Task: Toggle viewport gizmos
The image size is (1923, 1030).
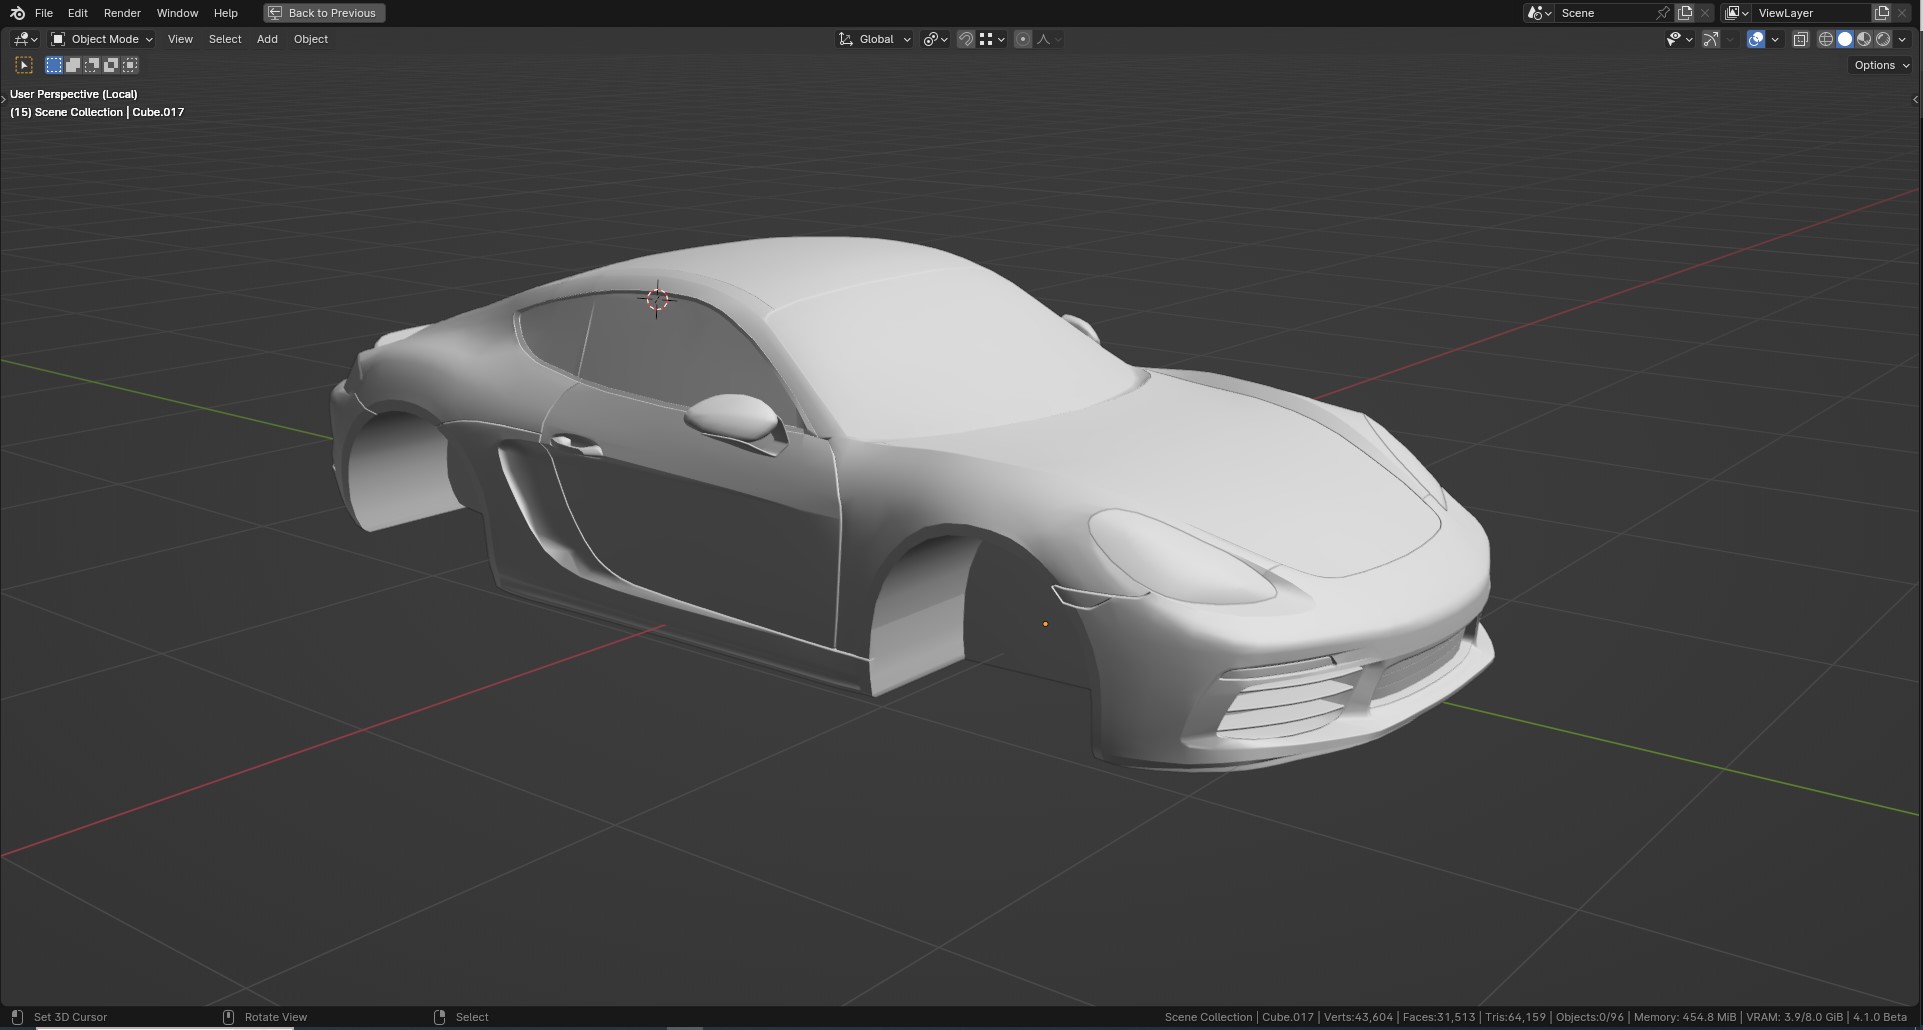Action: pos(1711,39)
